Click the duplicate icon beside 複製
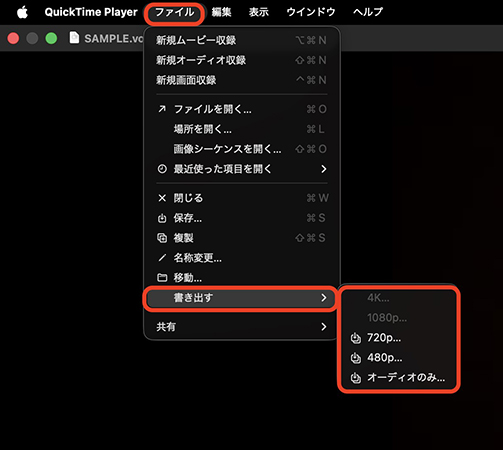Image resolution: width=503 pixels, height=450 pixels. pyautogui.click(x=162, y=238)
